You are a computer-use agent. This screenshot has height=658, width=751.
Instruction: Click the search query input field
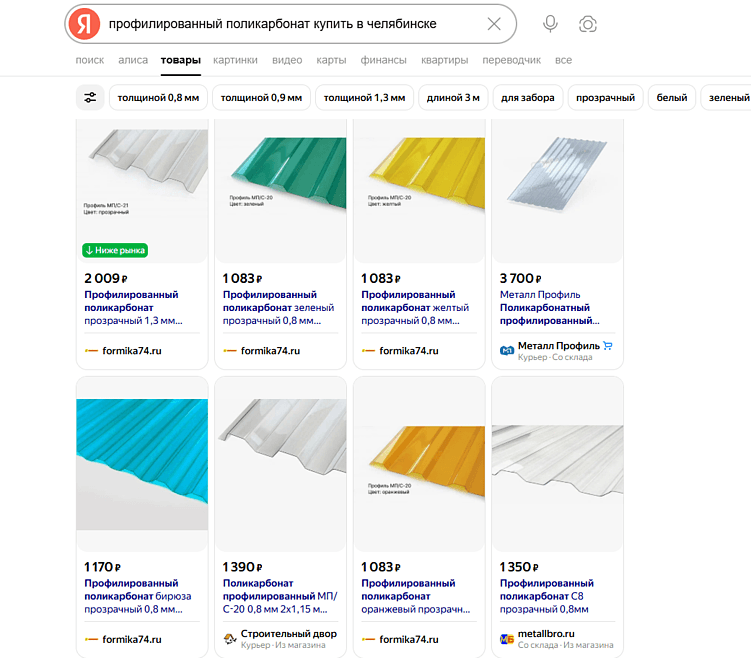(x=290, y=24)
